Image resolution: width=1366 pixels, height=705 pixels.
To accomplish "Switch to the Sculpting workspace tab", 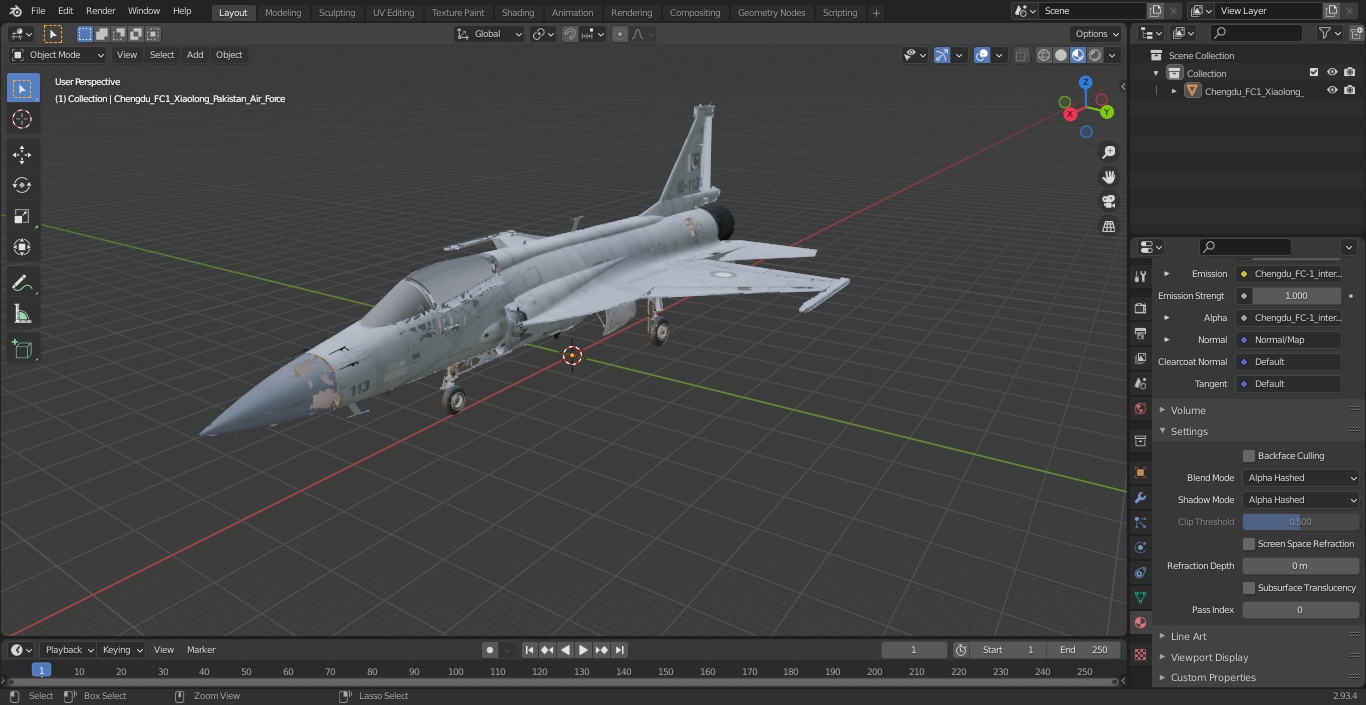I will click(x=337, y=12).
